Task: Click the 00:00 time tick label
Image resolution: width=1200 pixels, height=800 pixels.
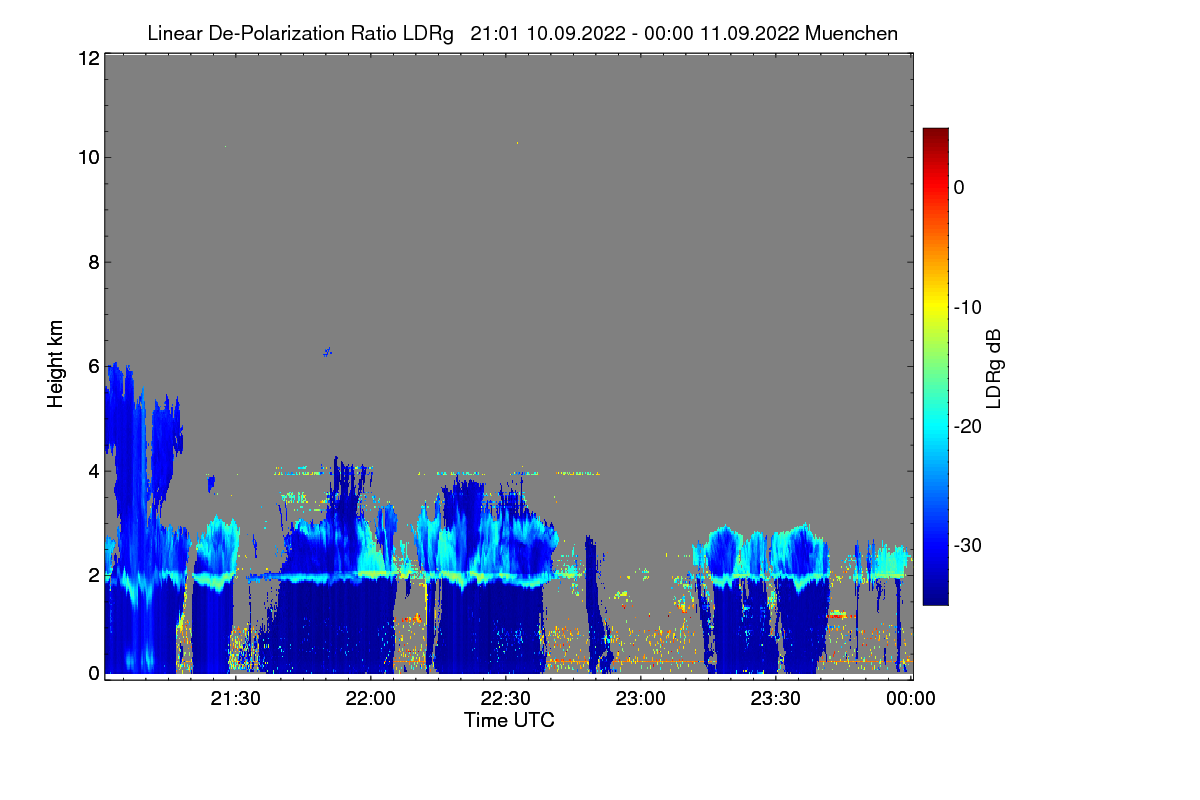Action: click(910, 699)
